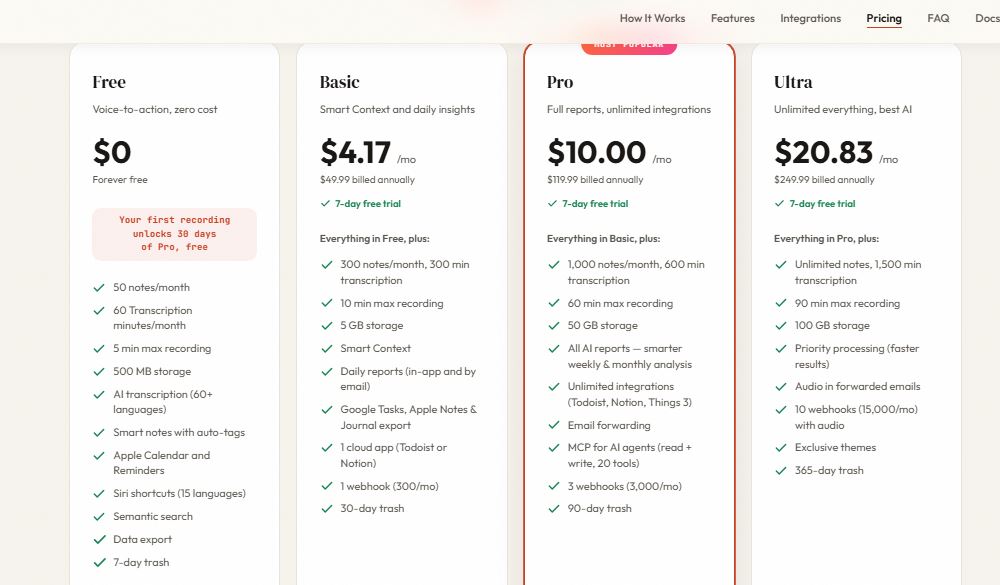Open the FAQ nav link
The image size is (1000, 585).
[938, 19]
